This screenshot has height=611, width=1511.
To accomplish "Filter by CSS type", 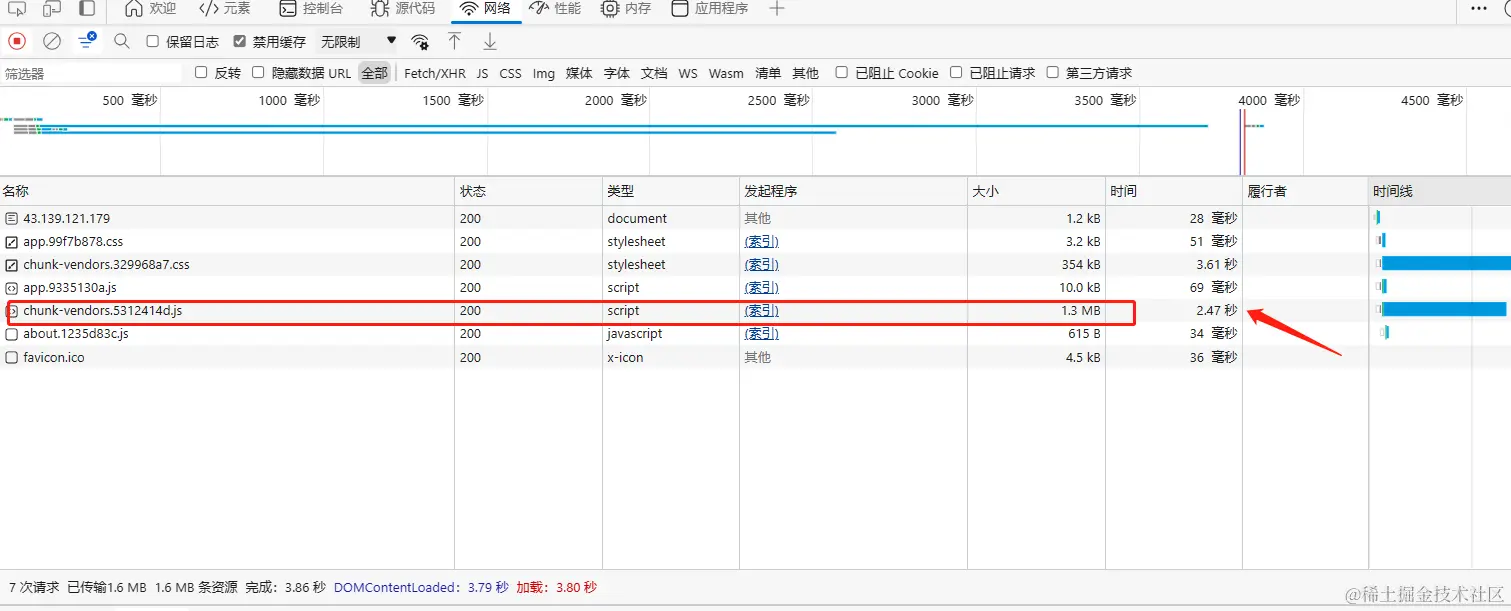I will click(x=511, y=73).
